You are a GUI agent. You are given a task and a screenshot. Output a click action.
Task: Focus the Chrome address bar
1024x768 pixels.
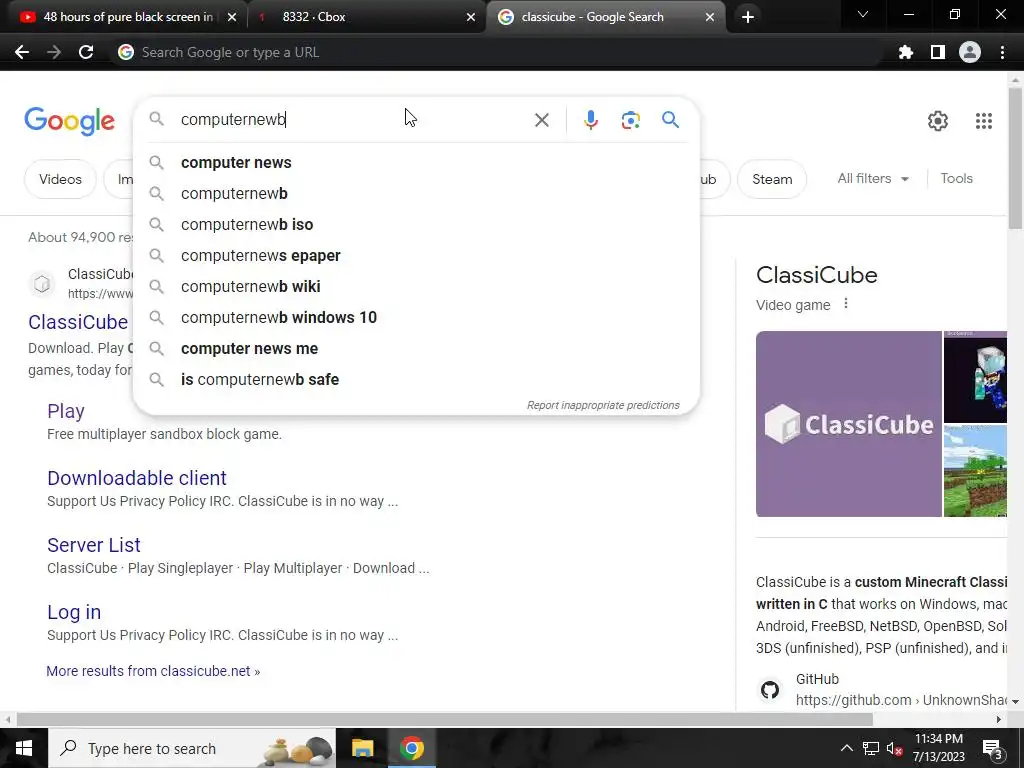pos(496,52)
